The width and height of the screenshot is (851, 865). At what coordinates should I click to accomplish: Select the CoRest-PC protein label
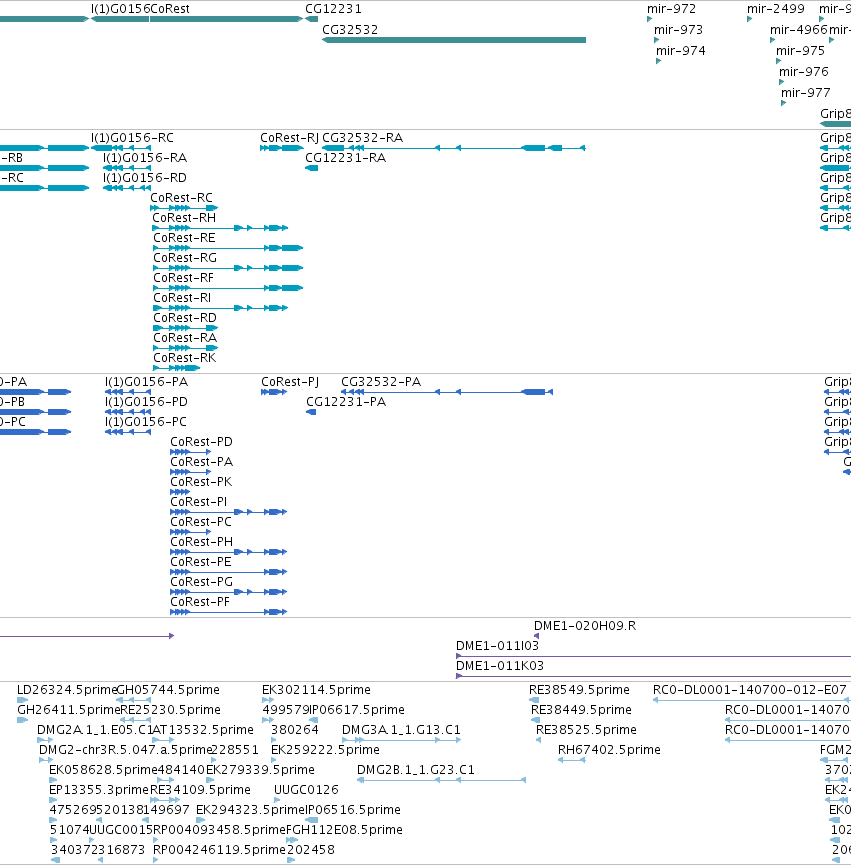201,521
